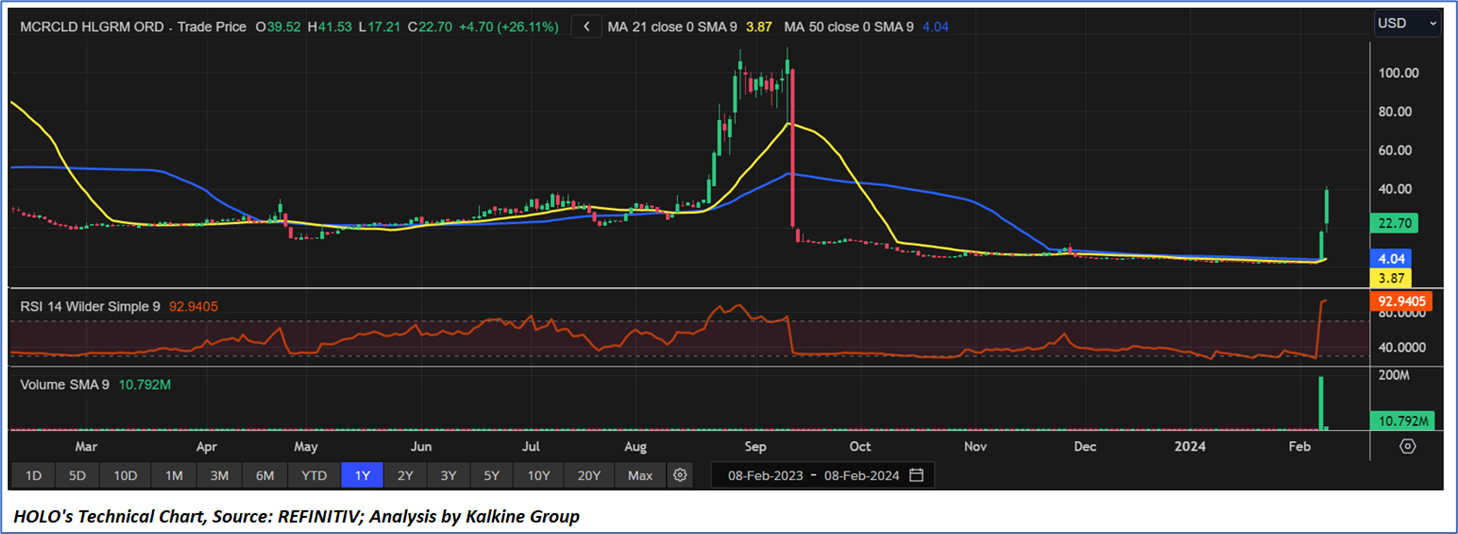Click the settings gear beside Max button

(x=680, y=475)
